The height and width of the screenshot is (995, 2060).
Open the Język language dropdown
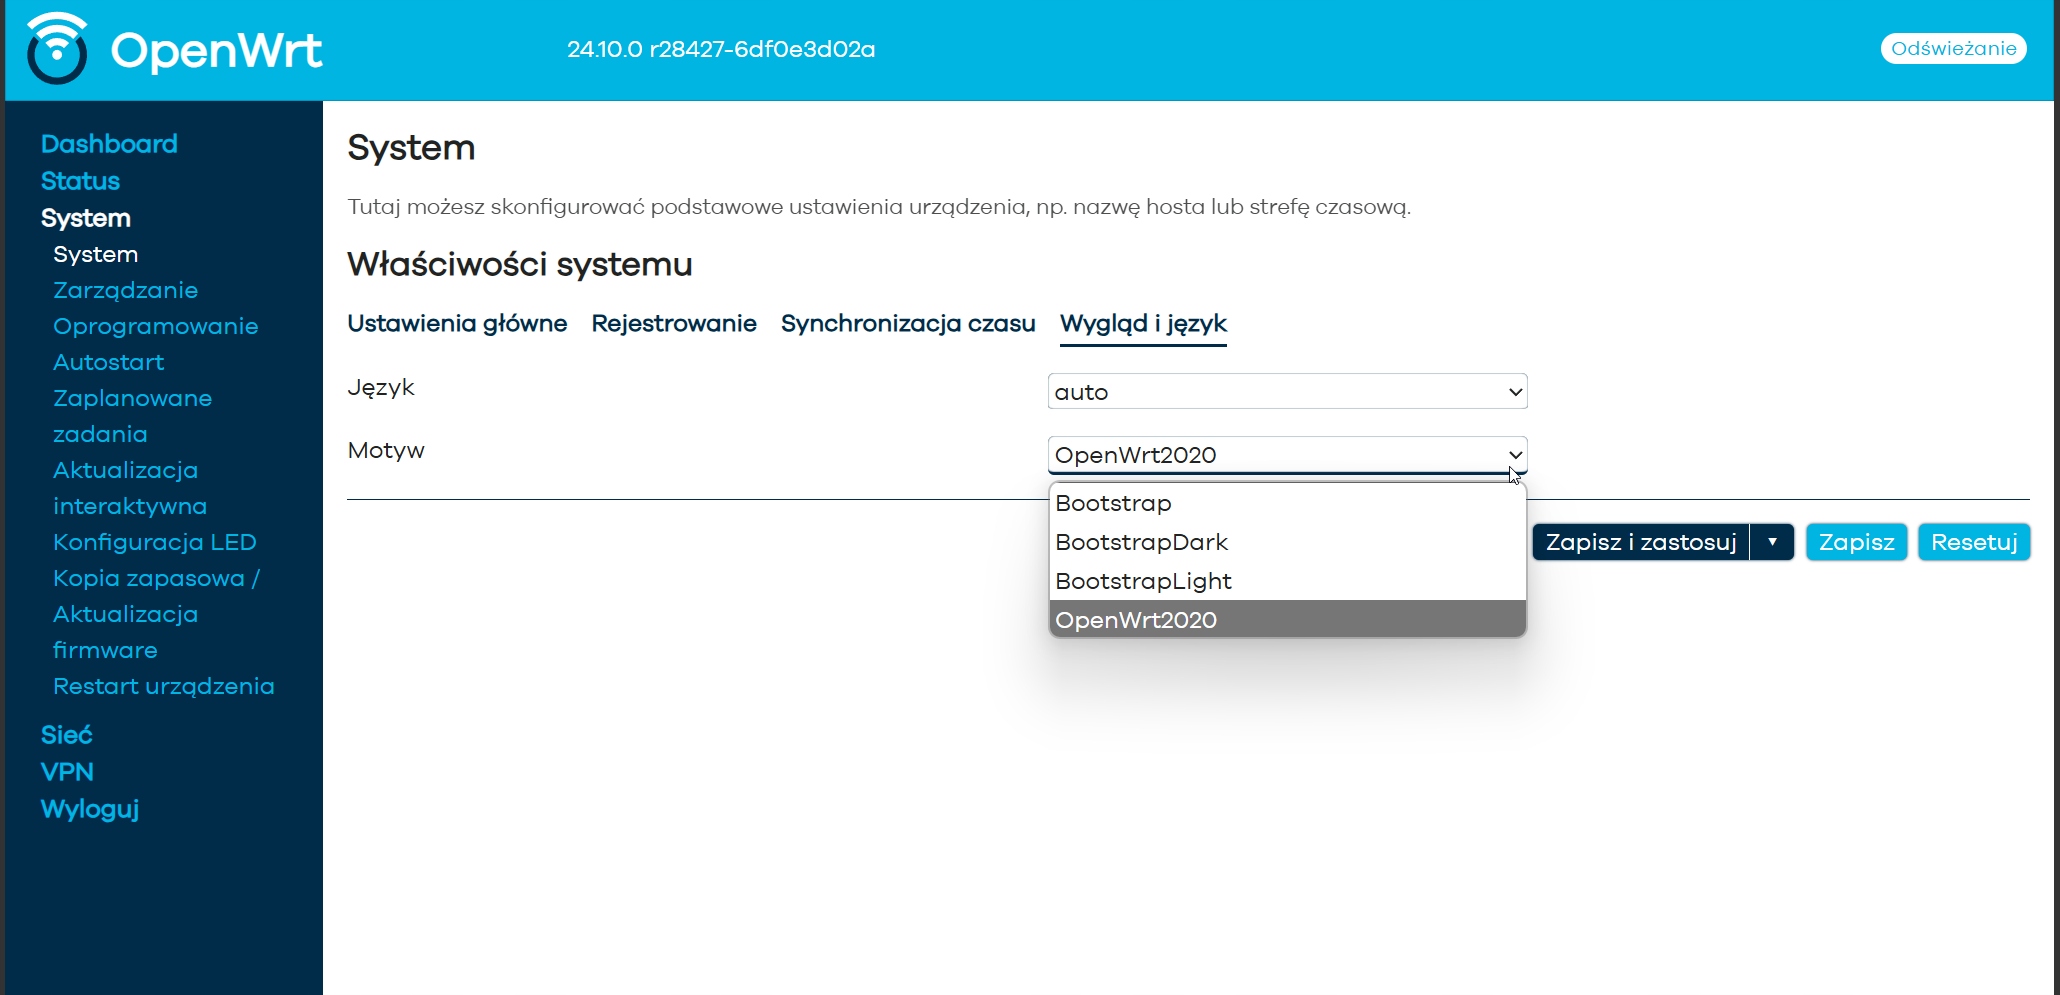1286,392
